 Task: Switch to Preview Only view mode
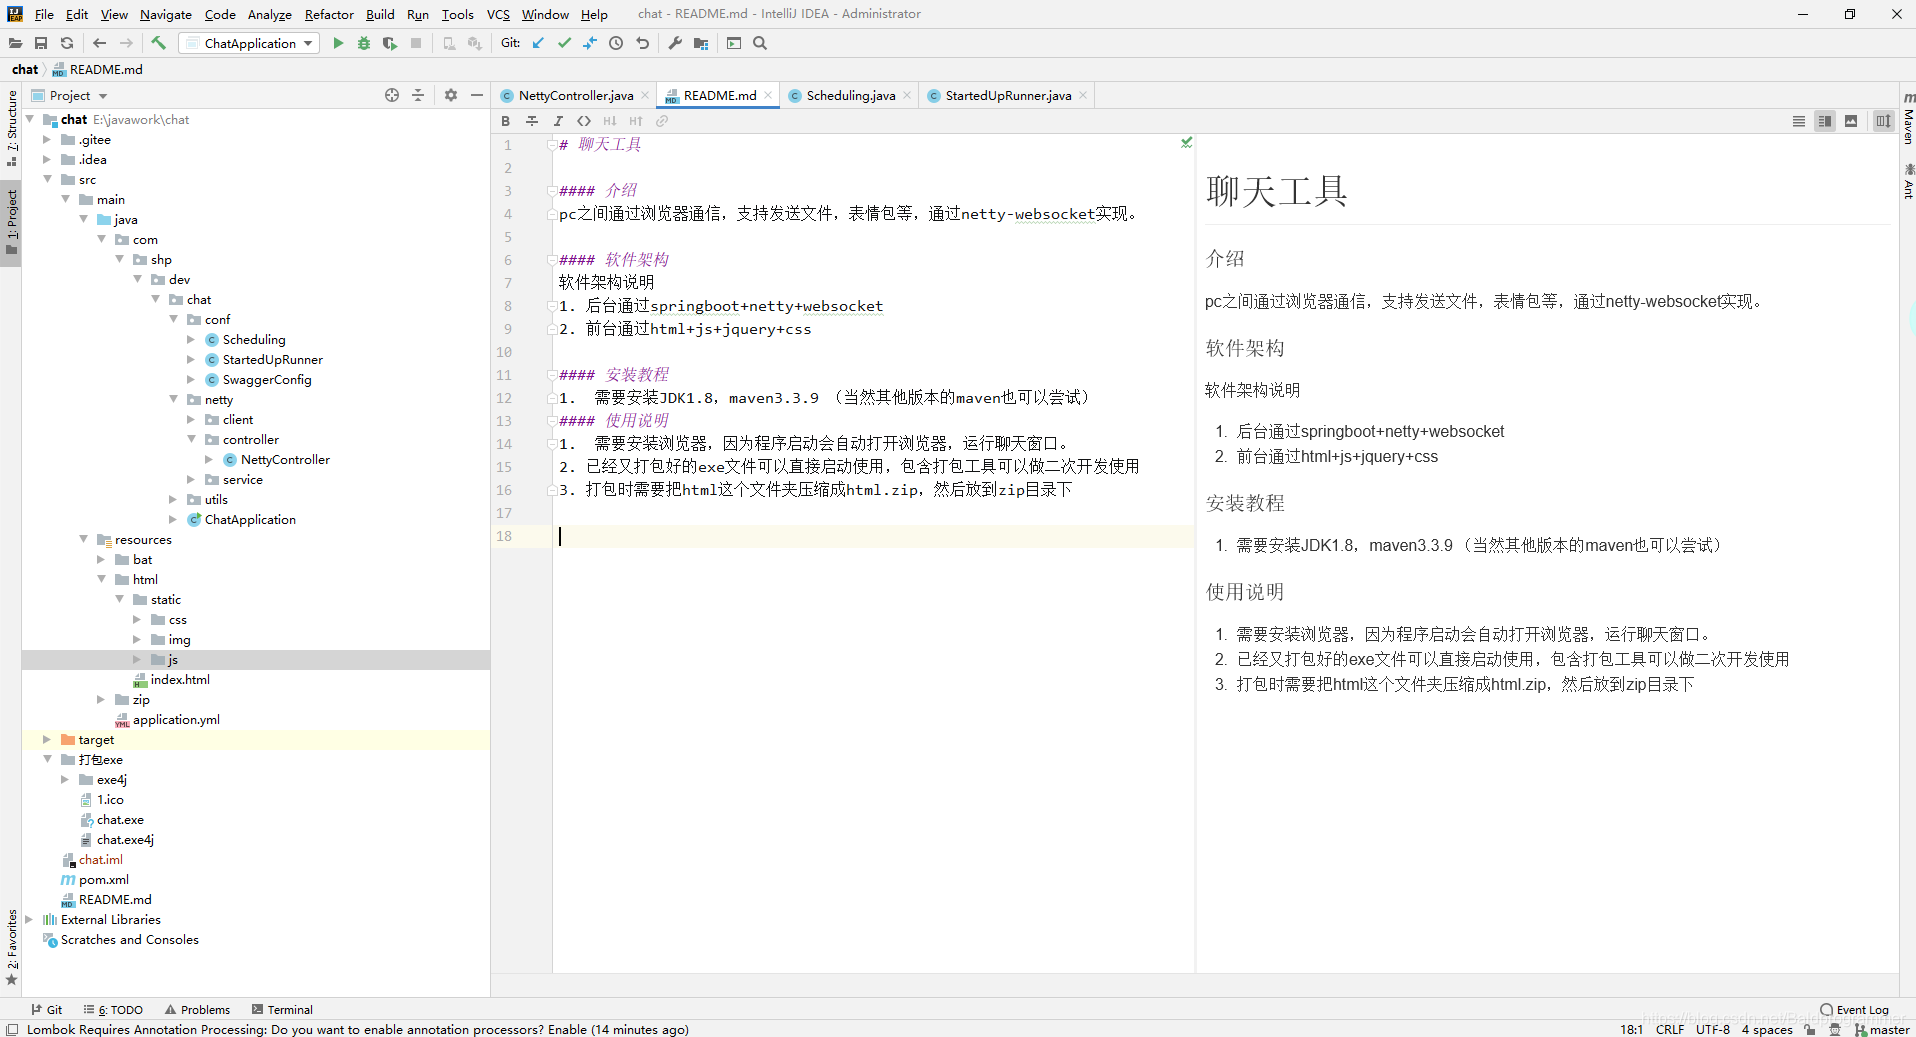(1851, 121)
